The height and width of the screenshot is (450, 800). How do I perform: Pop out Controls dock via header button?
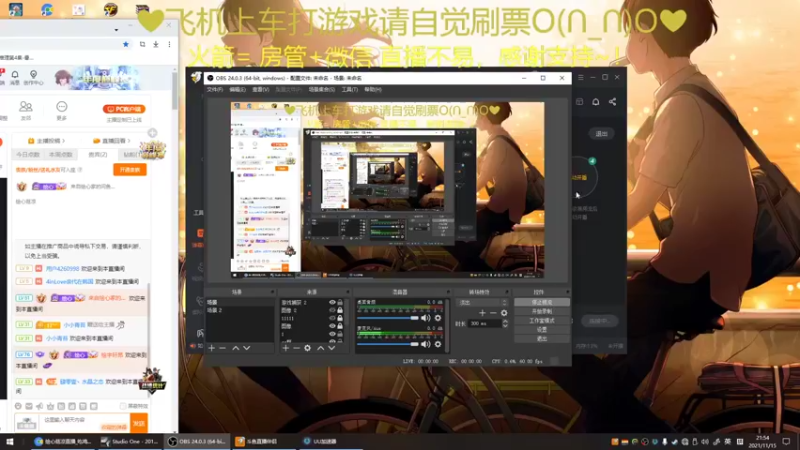[567, 292]
